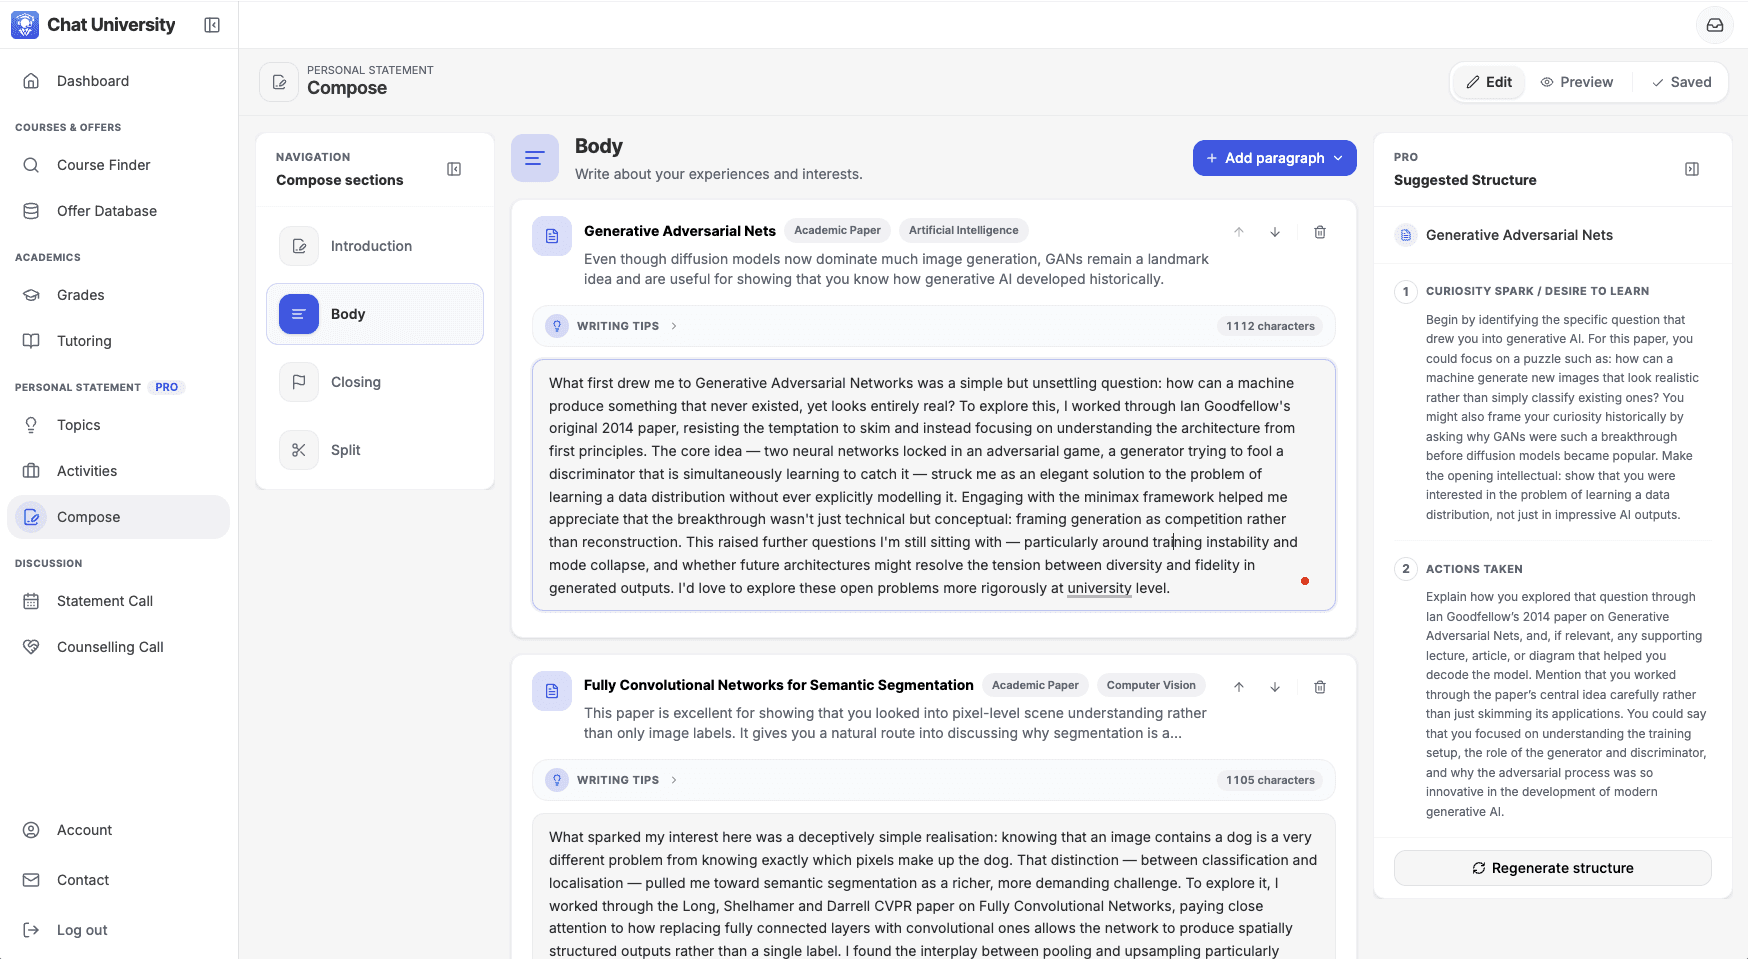Move Fully Convolutional Networks paragraph down

pos(1275,687)
